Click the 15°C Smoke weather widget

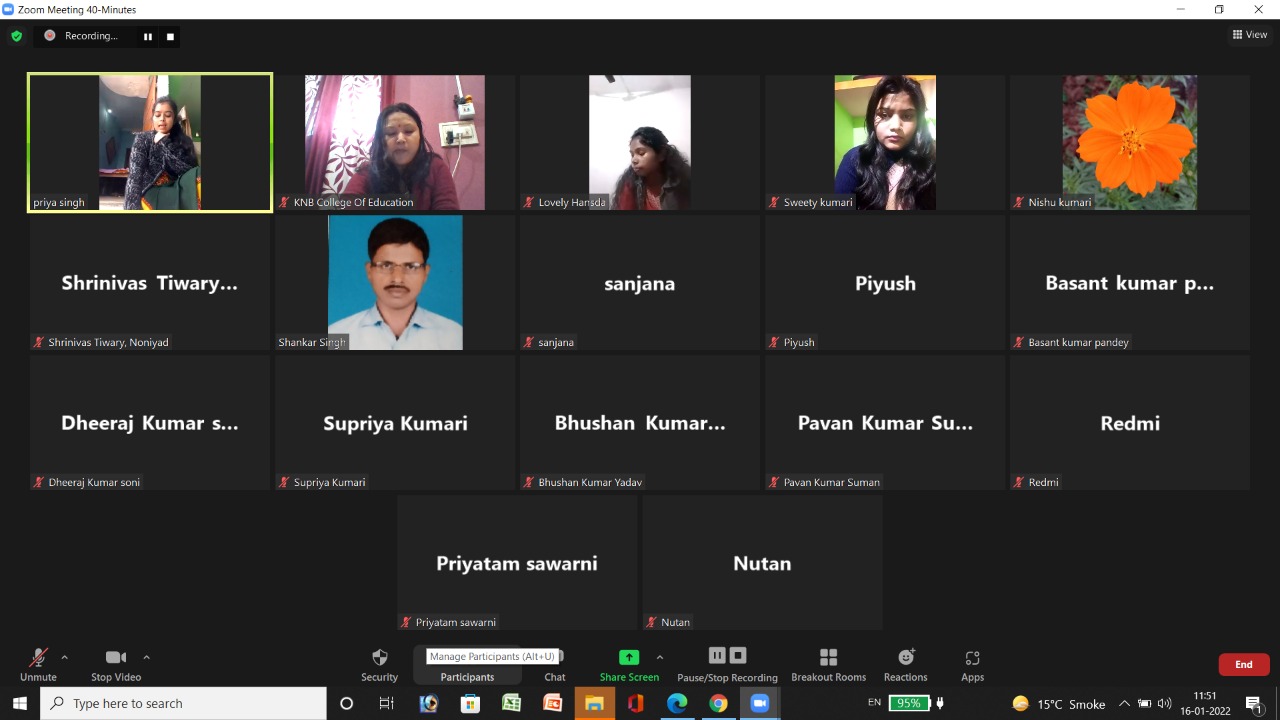(1058, 703)
